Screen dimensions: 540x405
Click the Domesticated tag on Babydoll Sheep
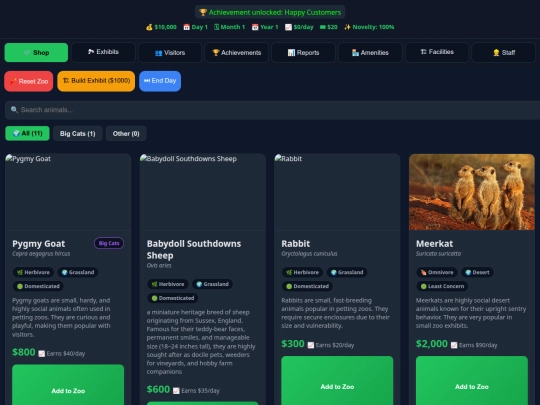click(x=173, y=298)
